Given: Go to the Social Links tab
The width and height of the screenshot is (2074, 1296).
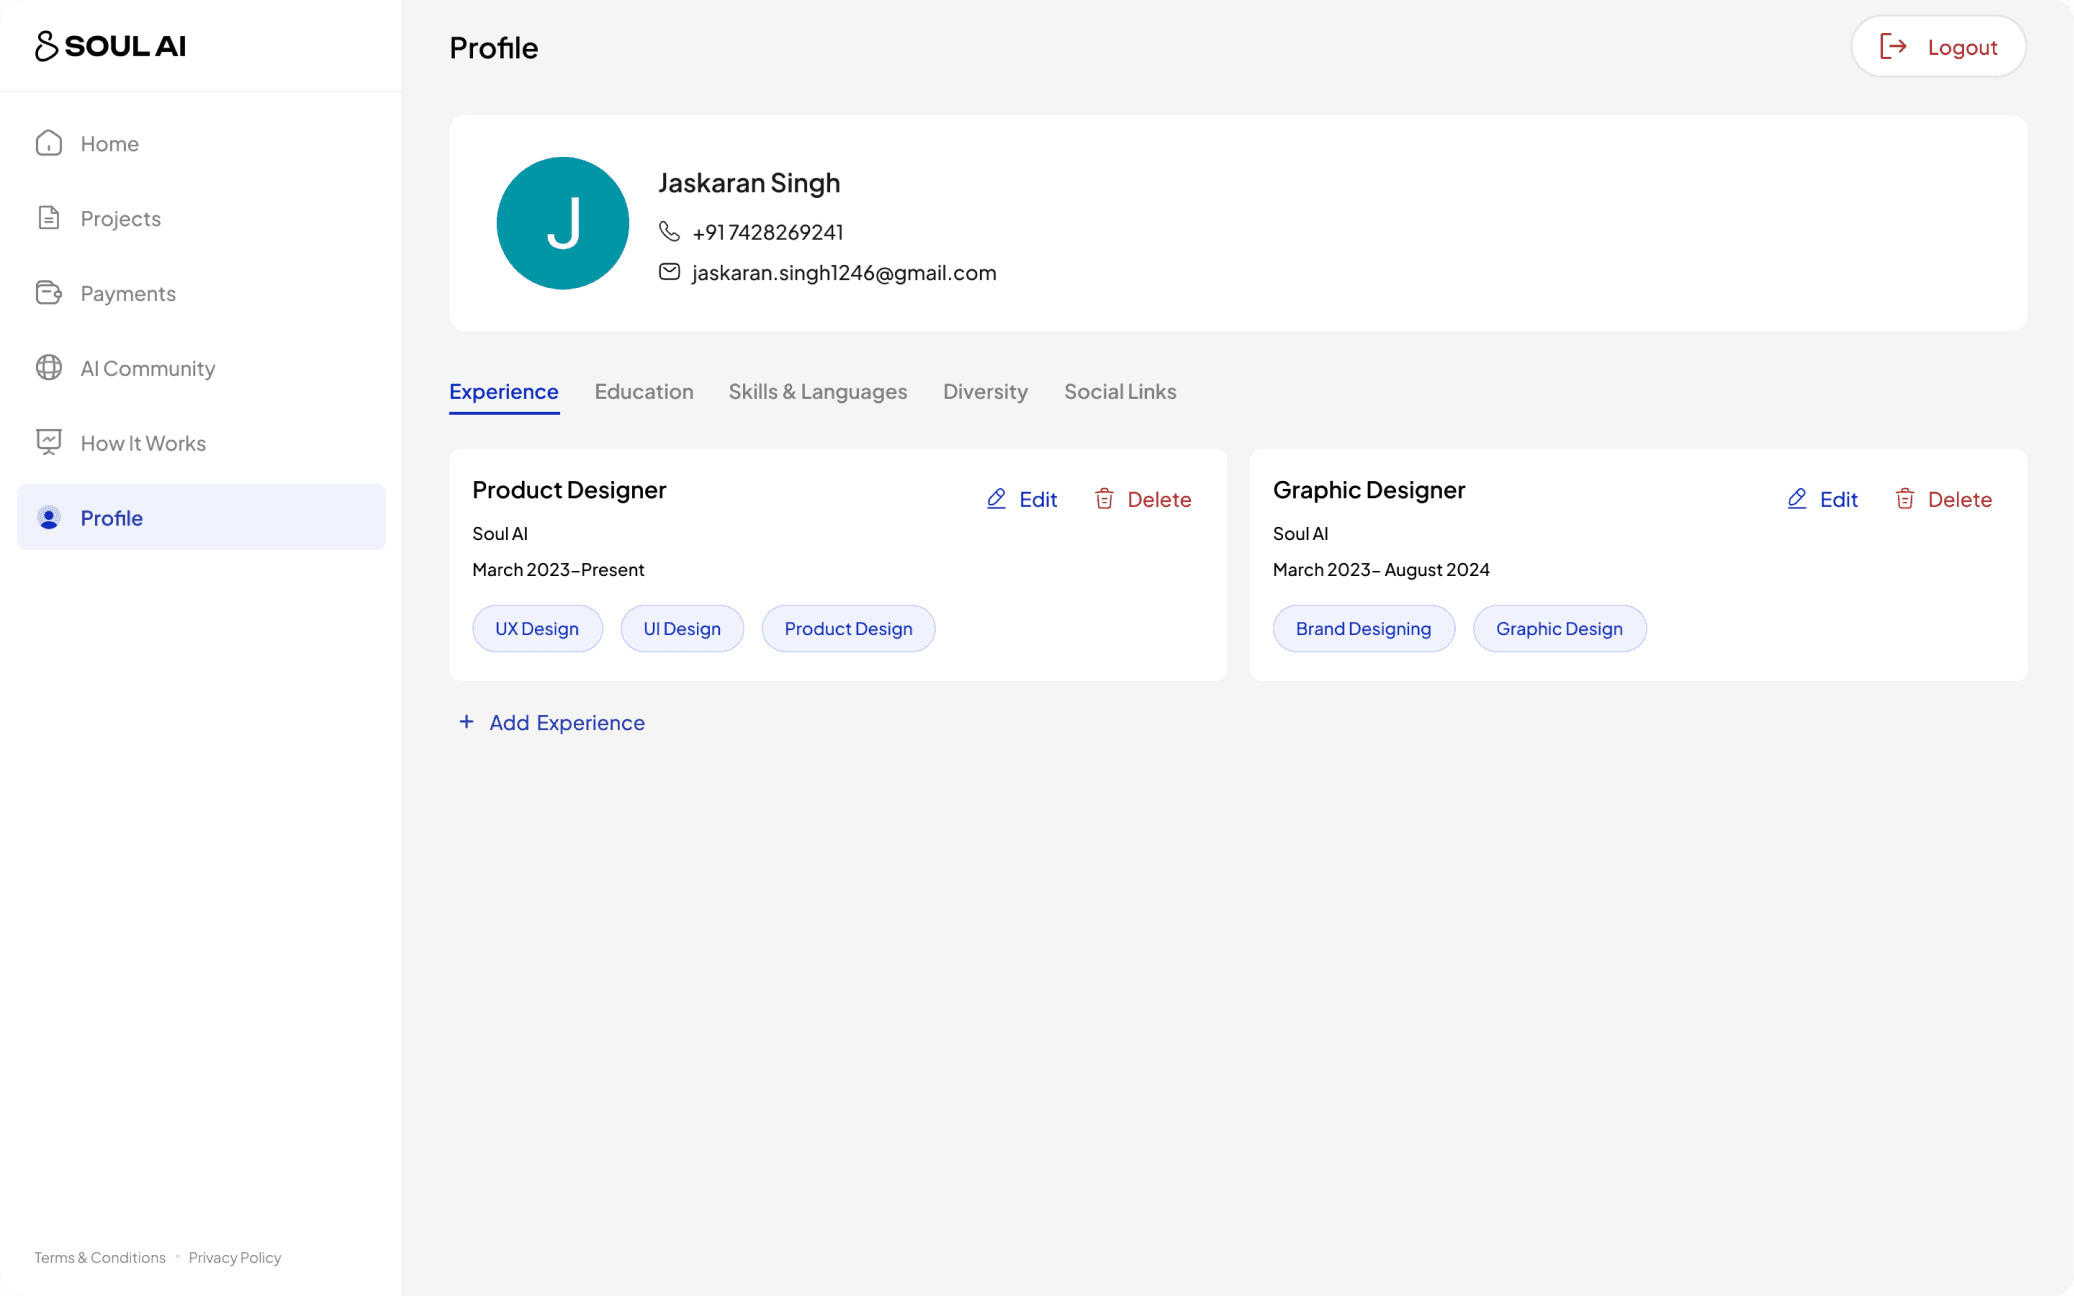Looking at the screenshot, I should tap(1119, 391).
